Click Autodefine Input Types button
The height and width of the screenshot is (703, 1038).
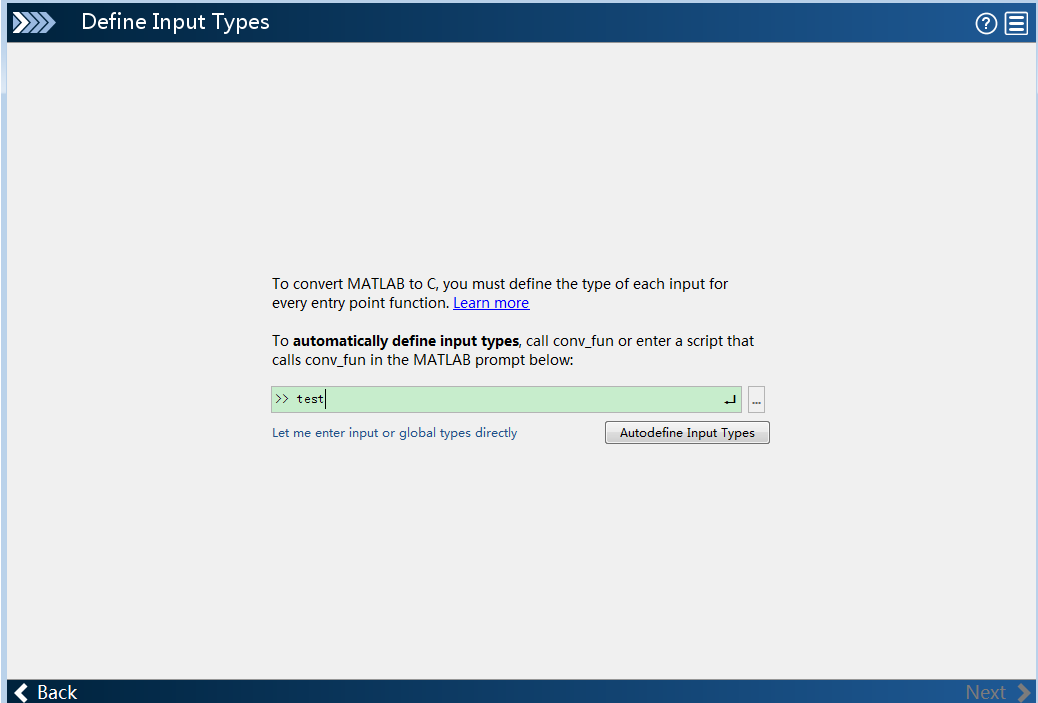pyautogui.click(x=686, y=432)
